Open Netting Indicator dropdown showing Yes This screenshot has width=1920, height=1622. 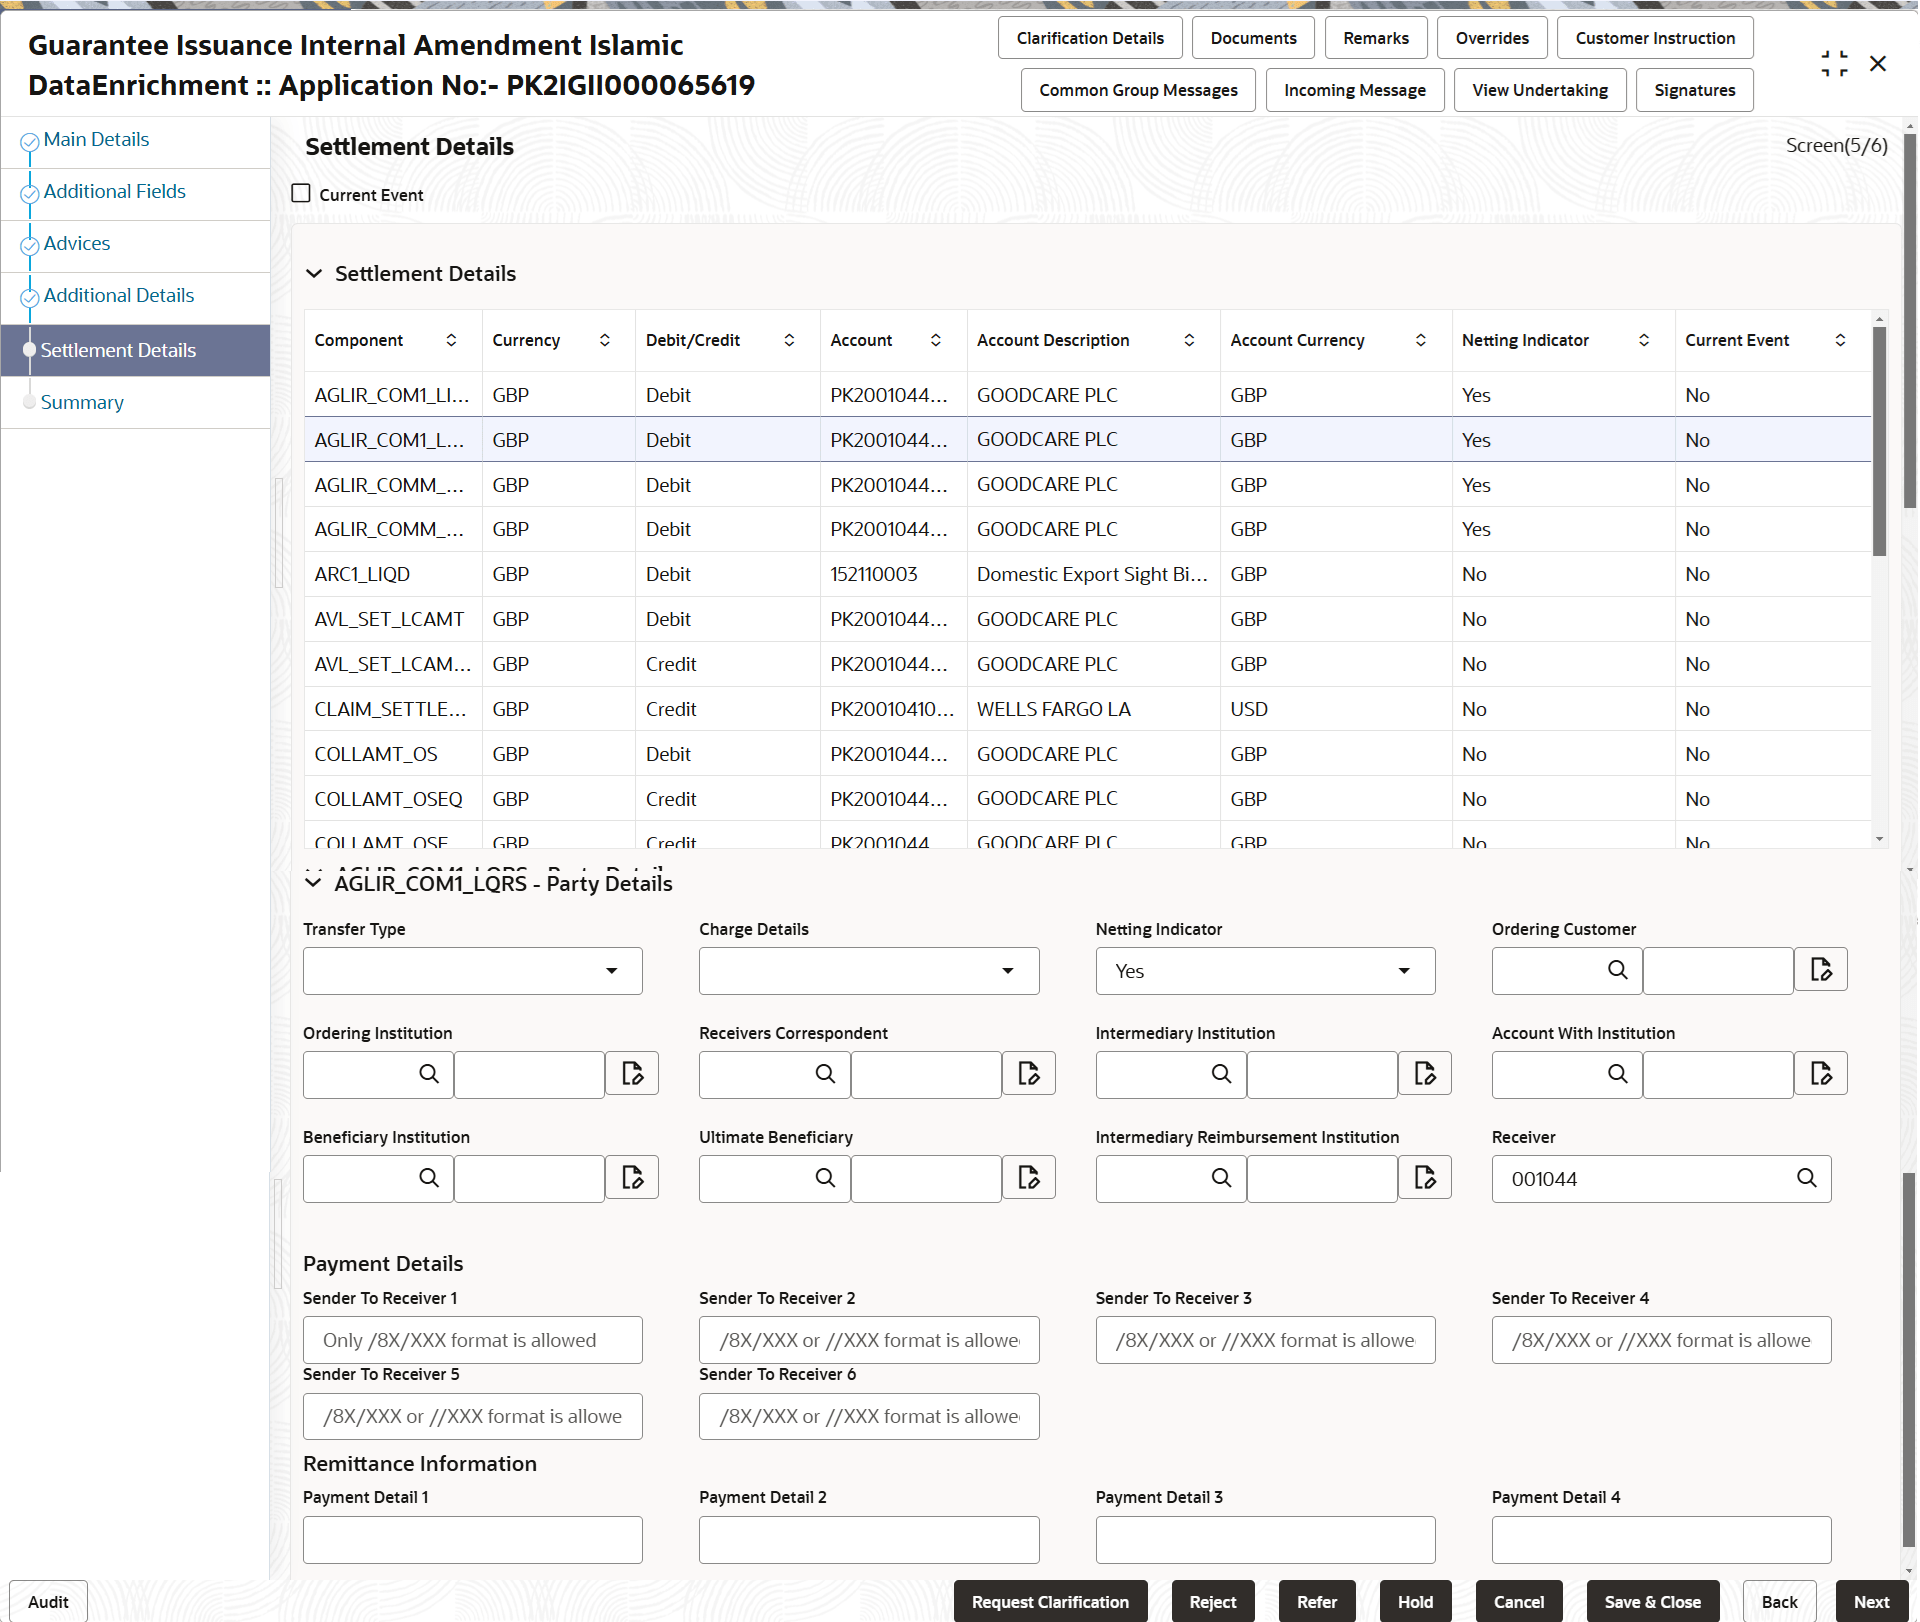tap(1264, 971)
